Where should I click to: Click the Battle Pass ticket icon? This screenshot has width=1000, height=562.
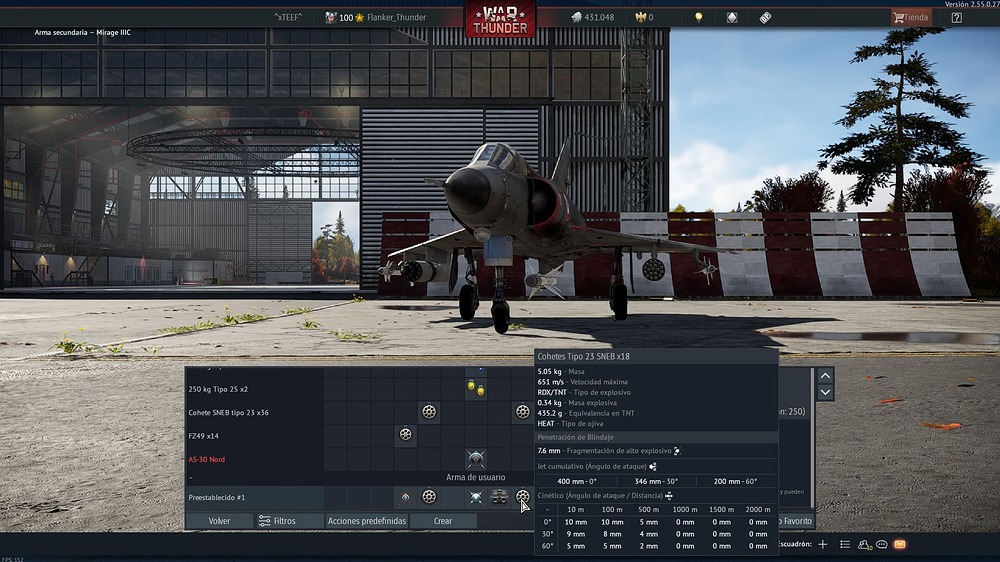tap(765, 17)
